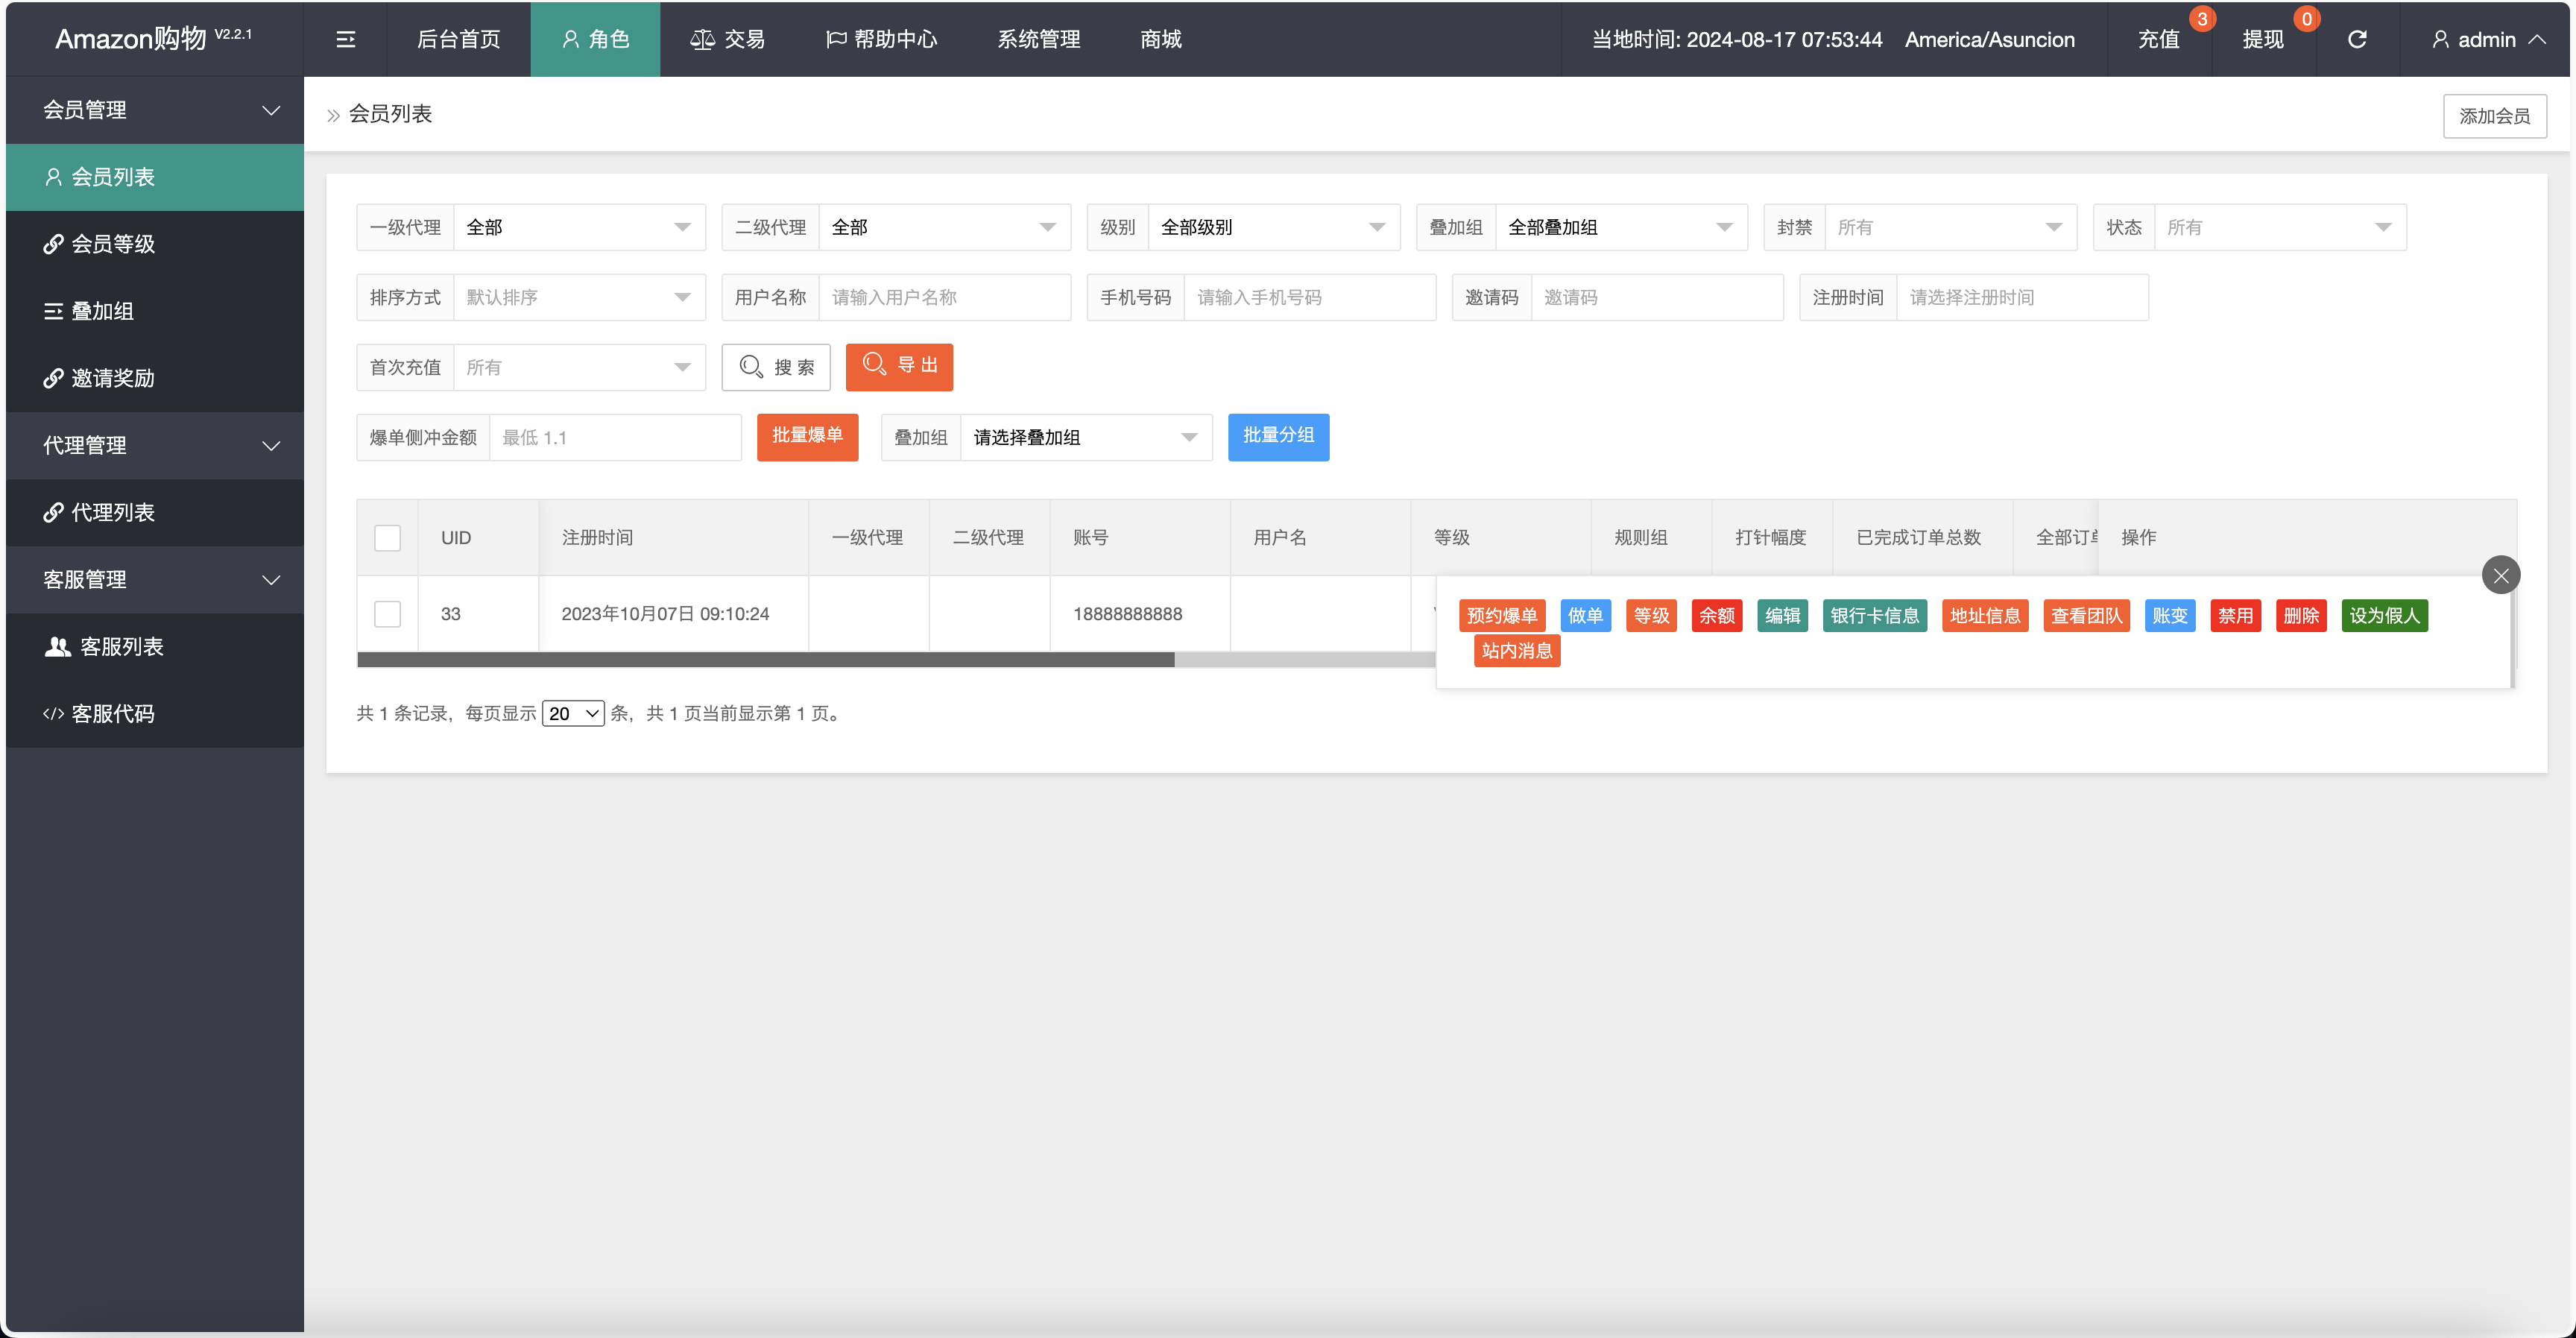Expand the 代理管理 sidebar section

(155, 445)
